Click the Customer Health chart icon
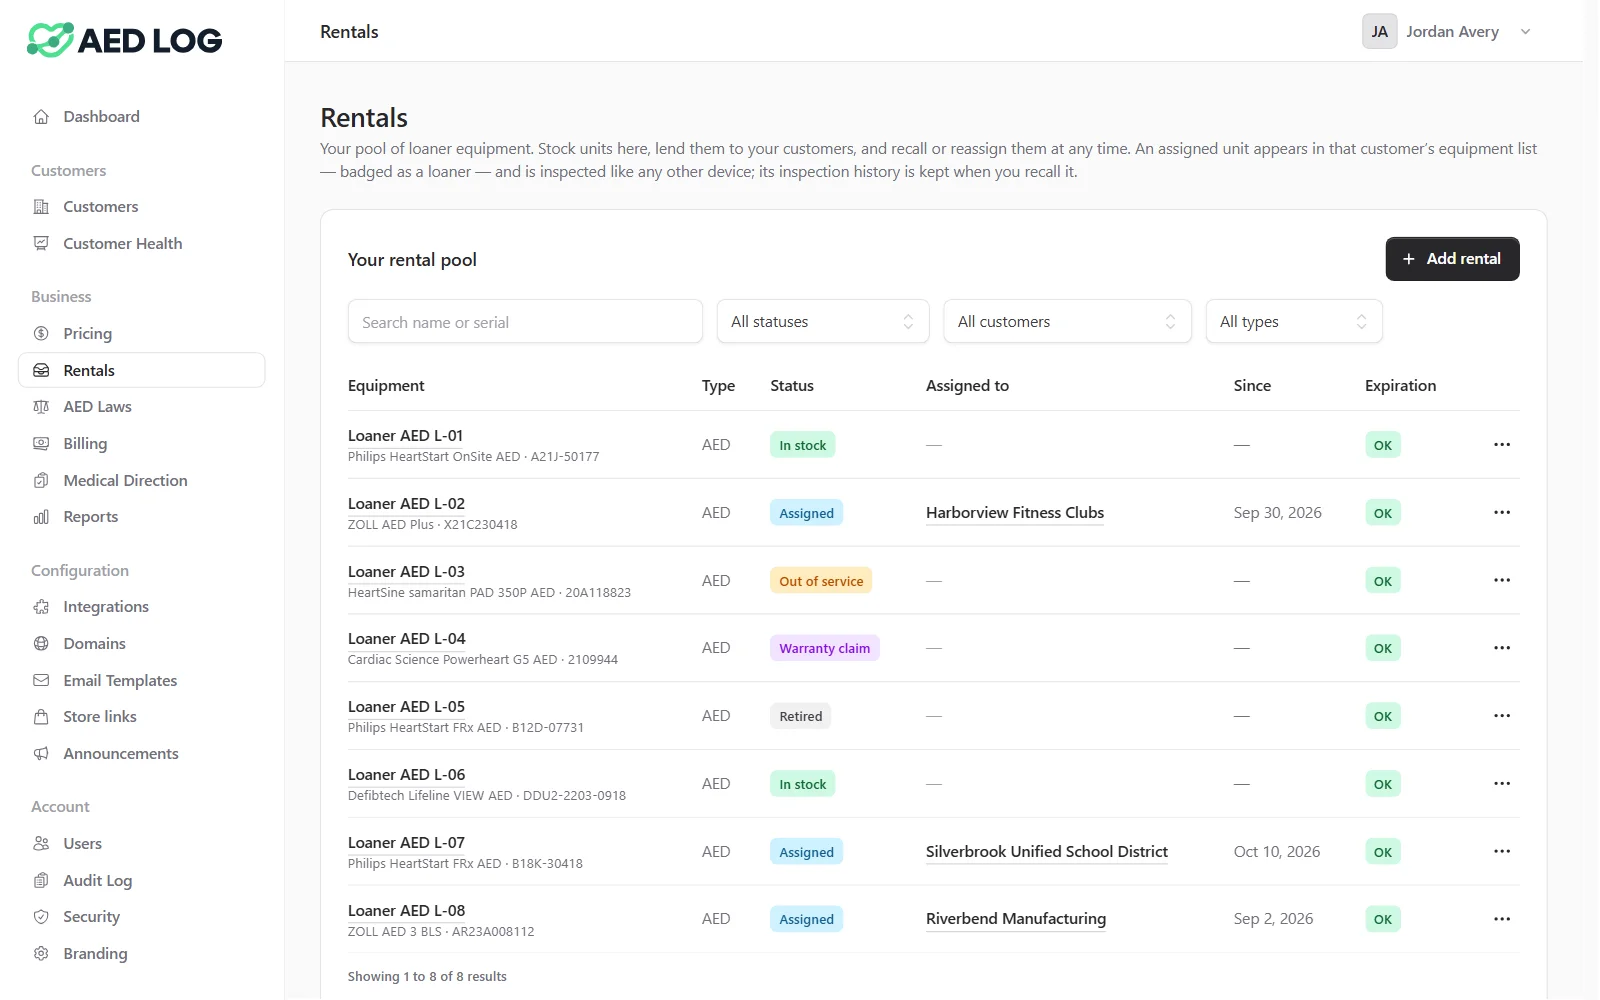The width and height of the screenshot is (1600, 1000). point(41,244)
